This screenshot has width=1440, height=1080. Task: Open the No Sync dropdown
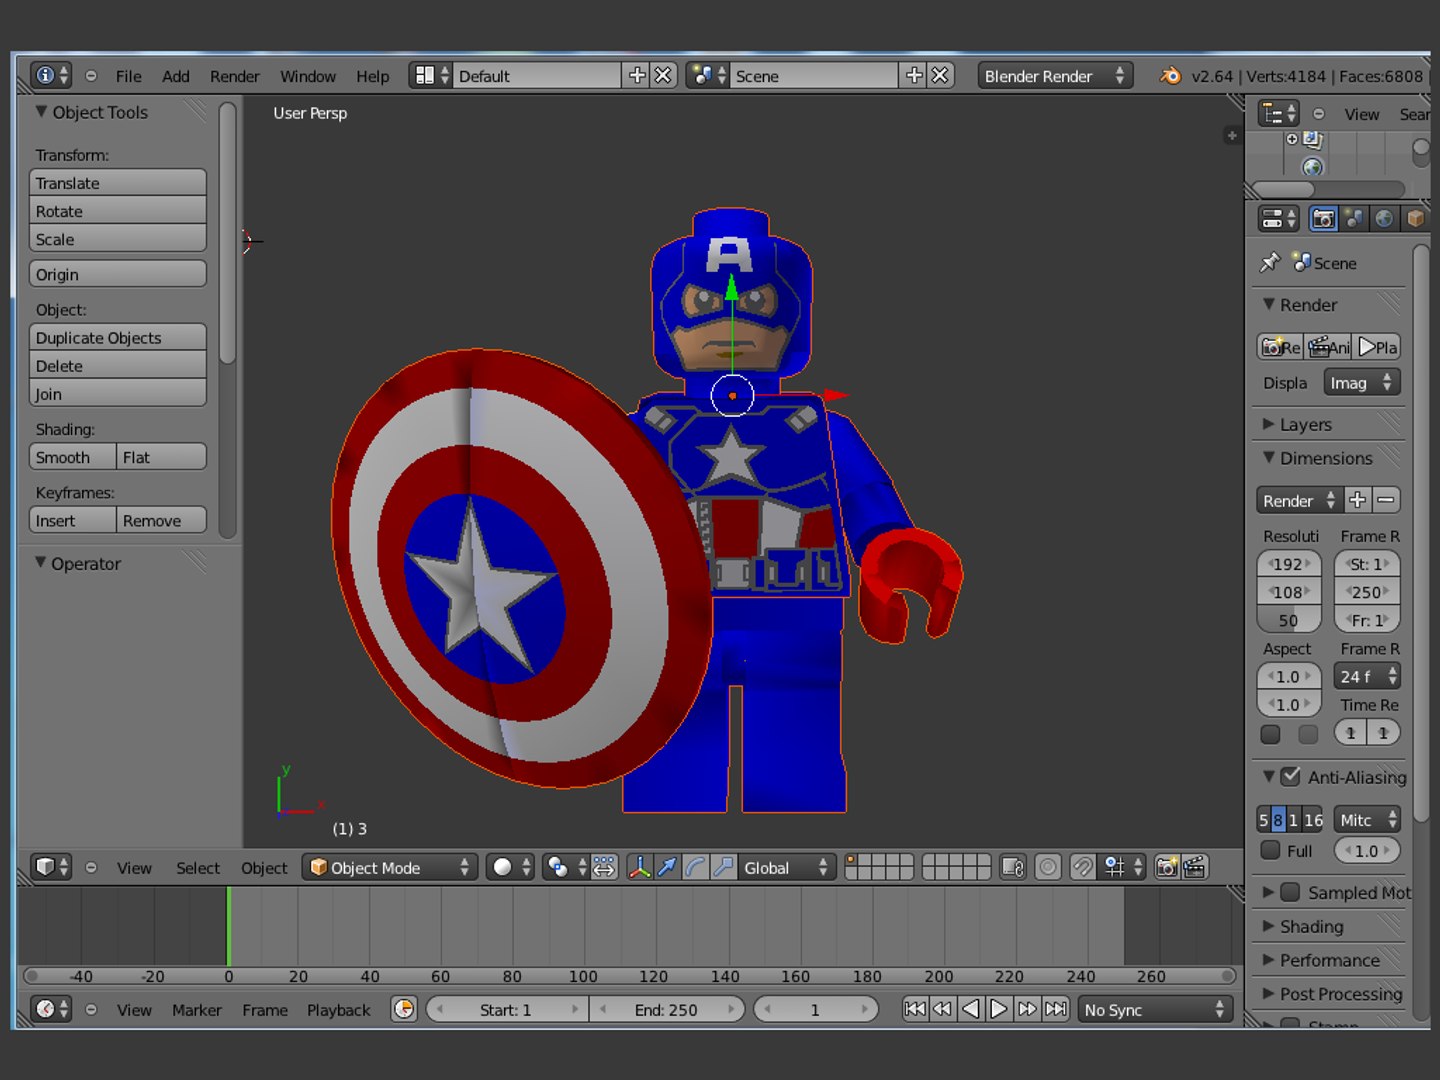click(1154, 1009)
